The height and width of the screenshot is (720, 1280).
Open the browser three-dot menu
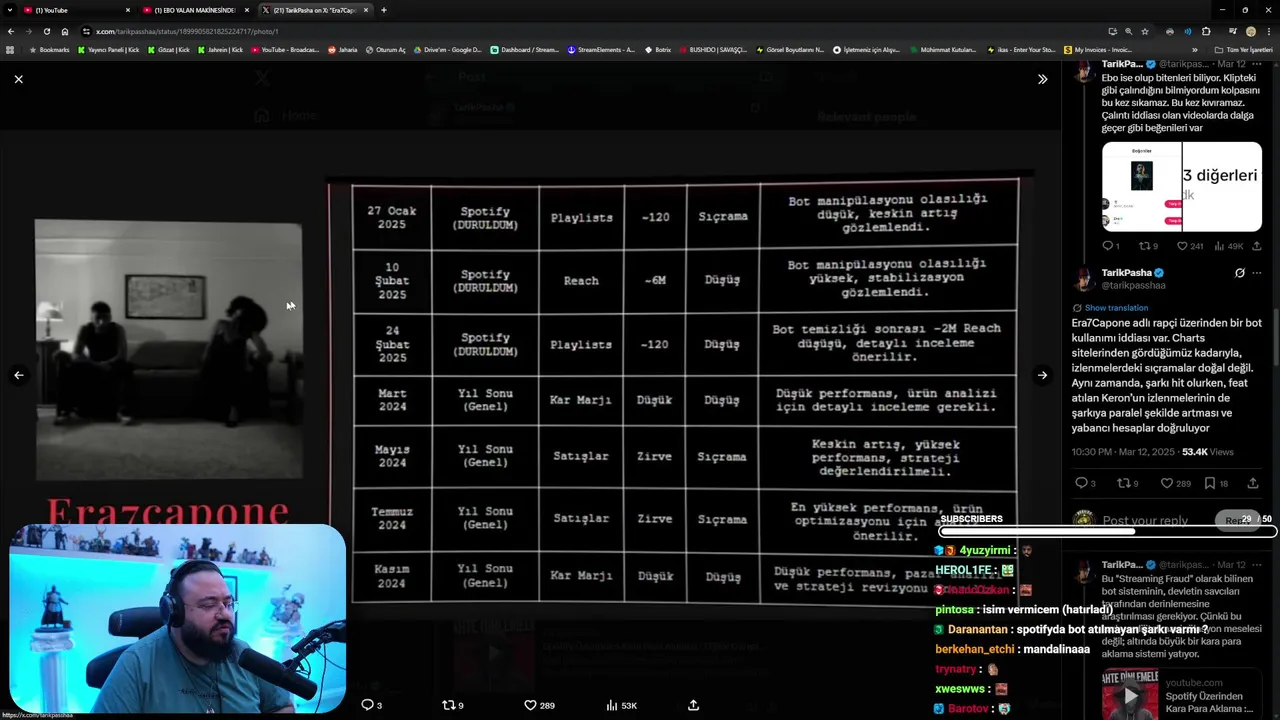tap(1269, 31)
